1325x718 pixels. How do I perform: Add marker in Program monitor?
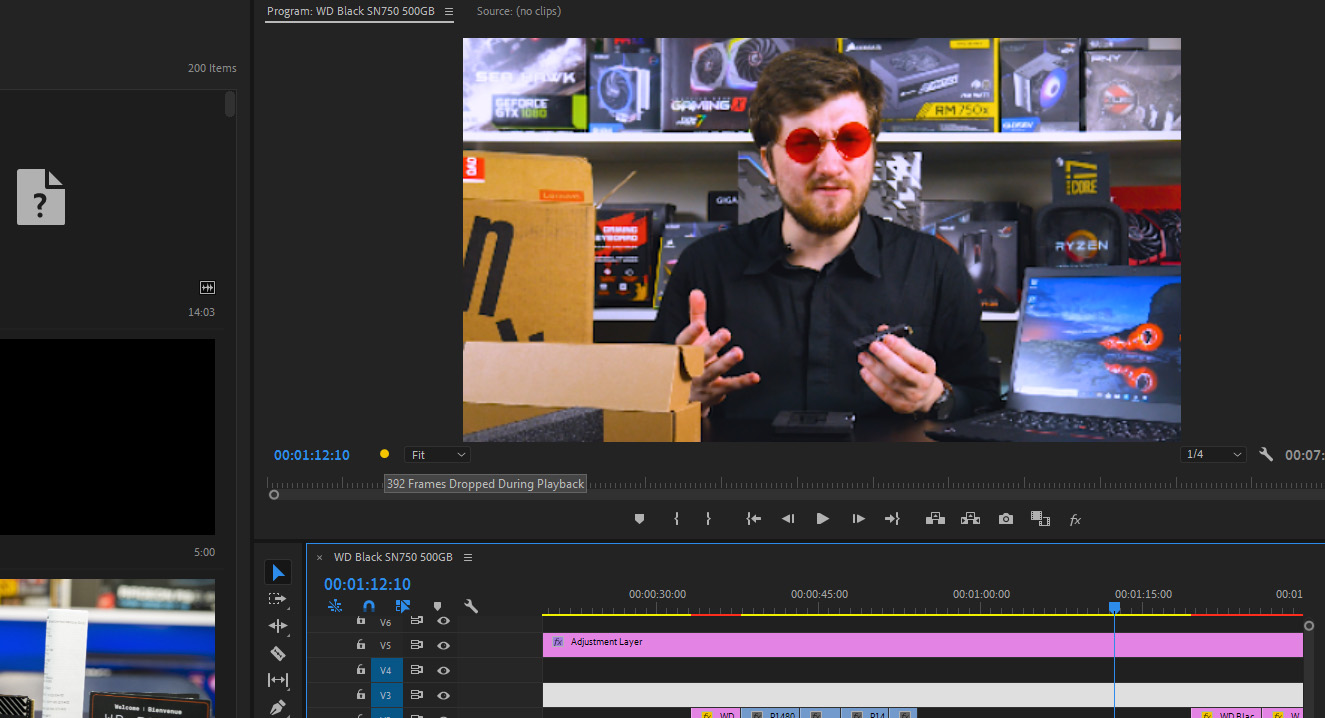640,519
